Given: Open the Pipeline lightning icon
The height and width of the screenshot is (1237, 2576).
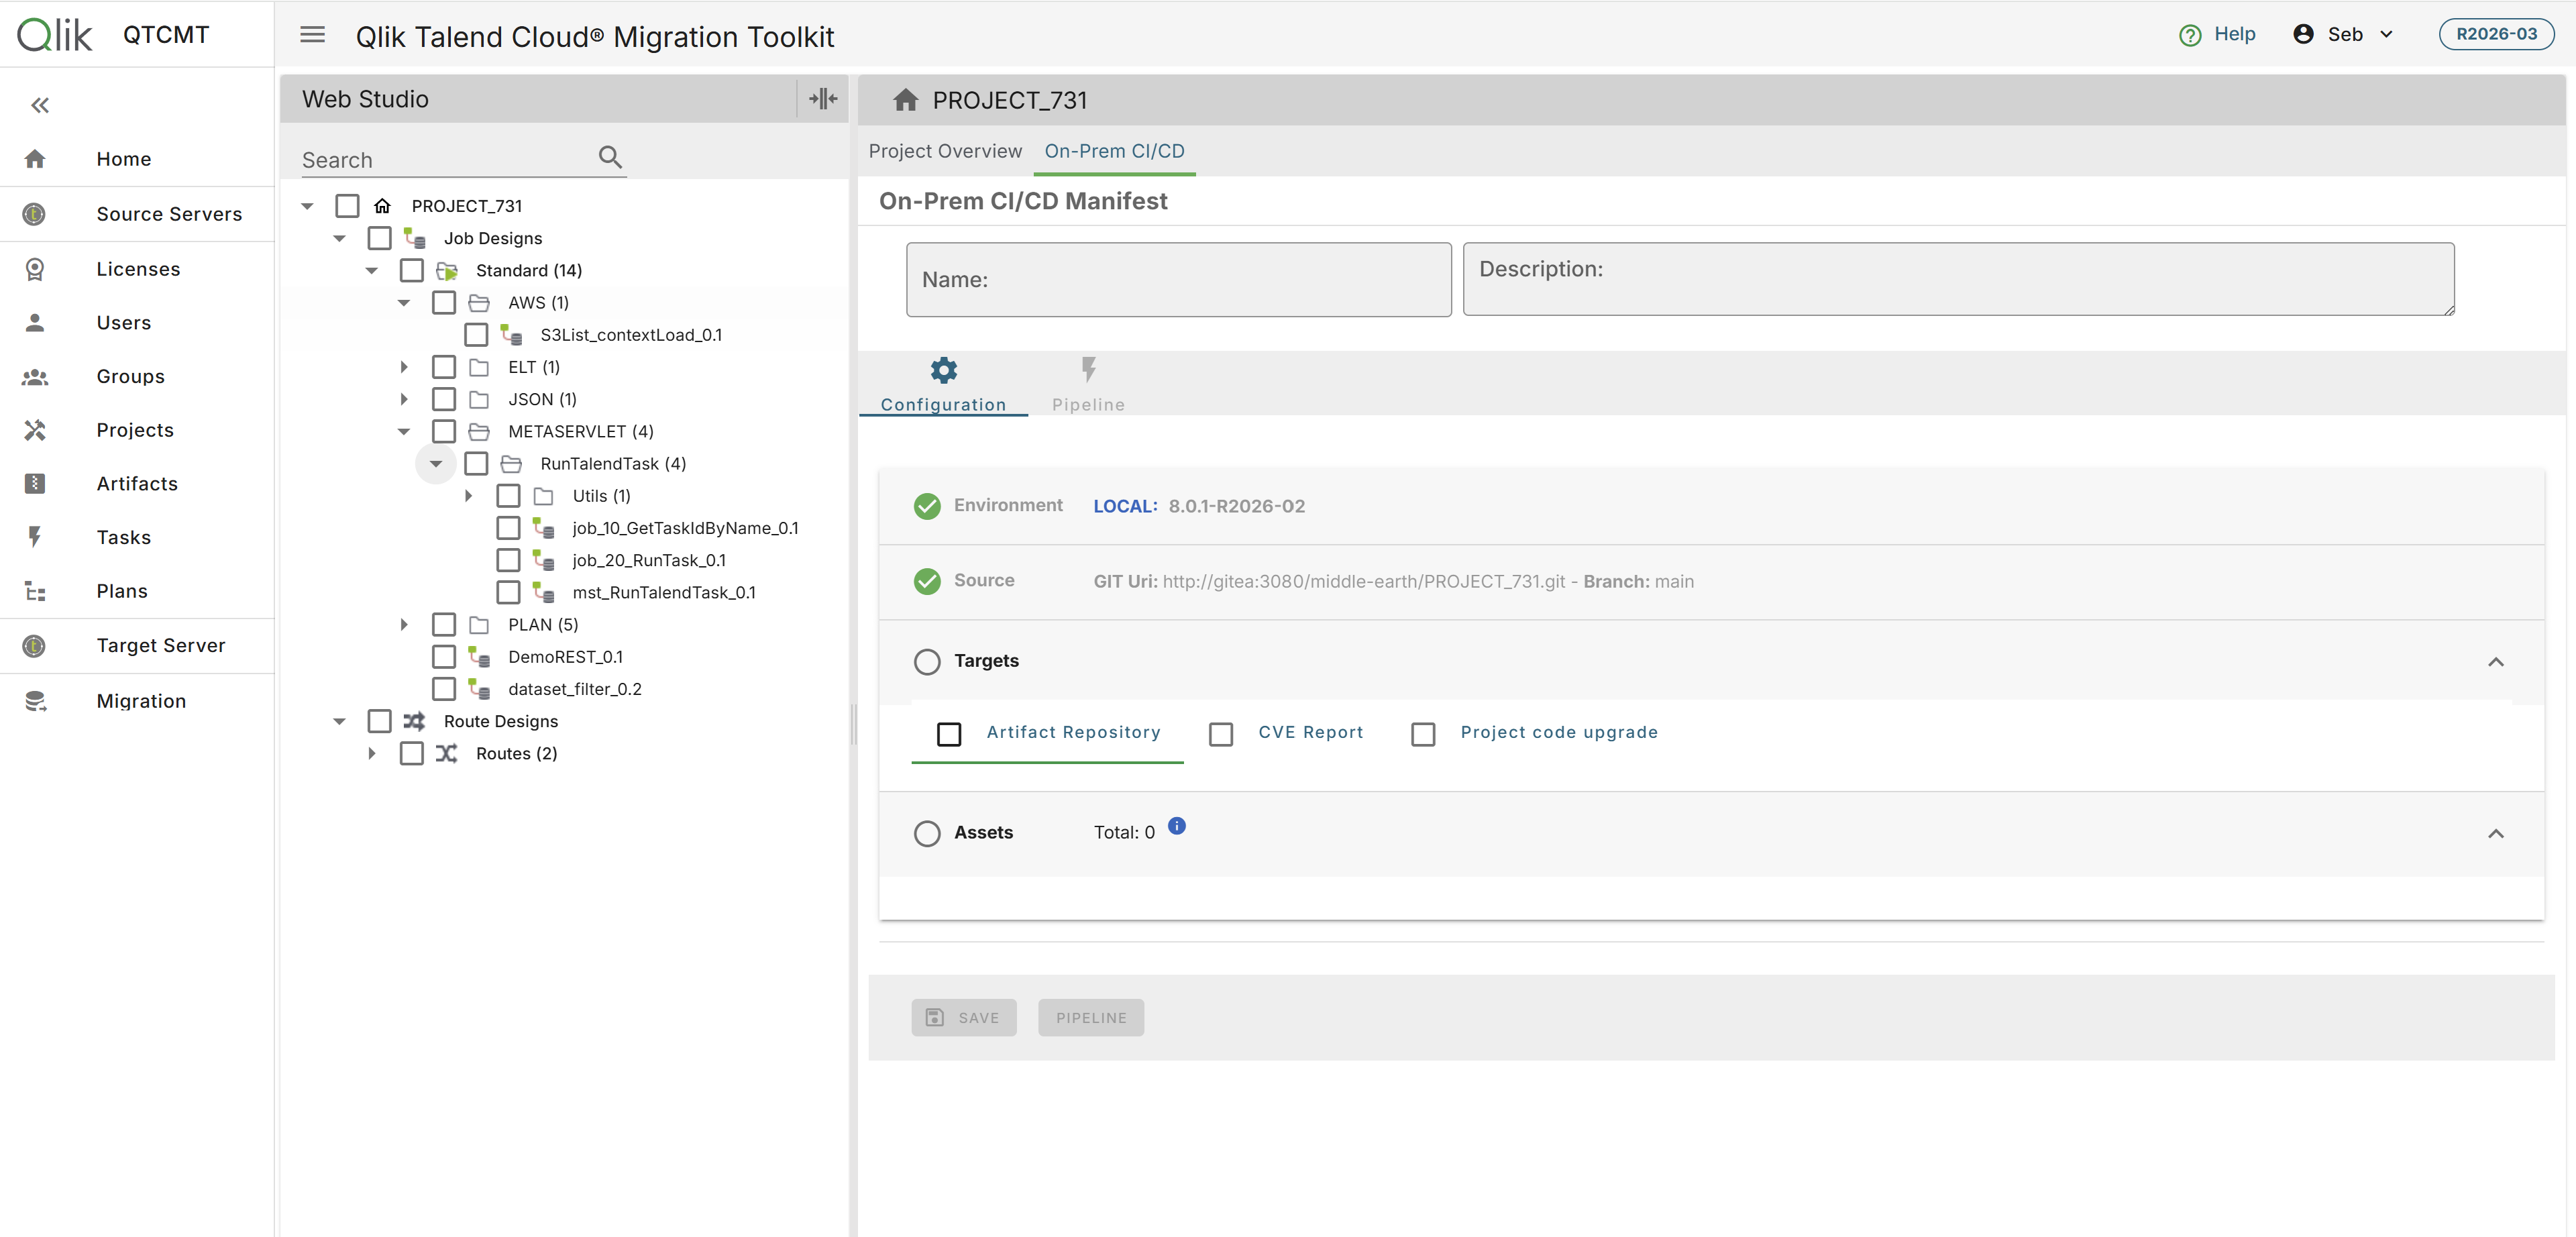Looking at the screenshot, I should coord(1088,369).
